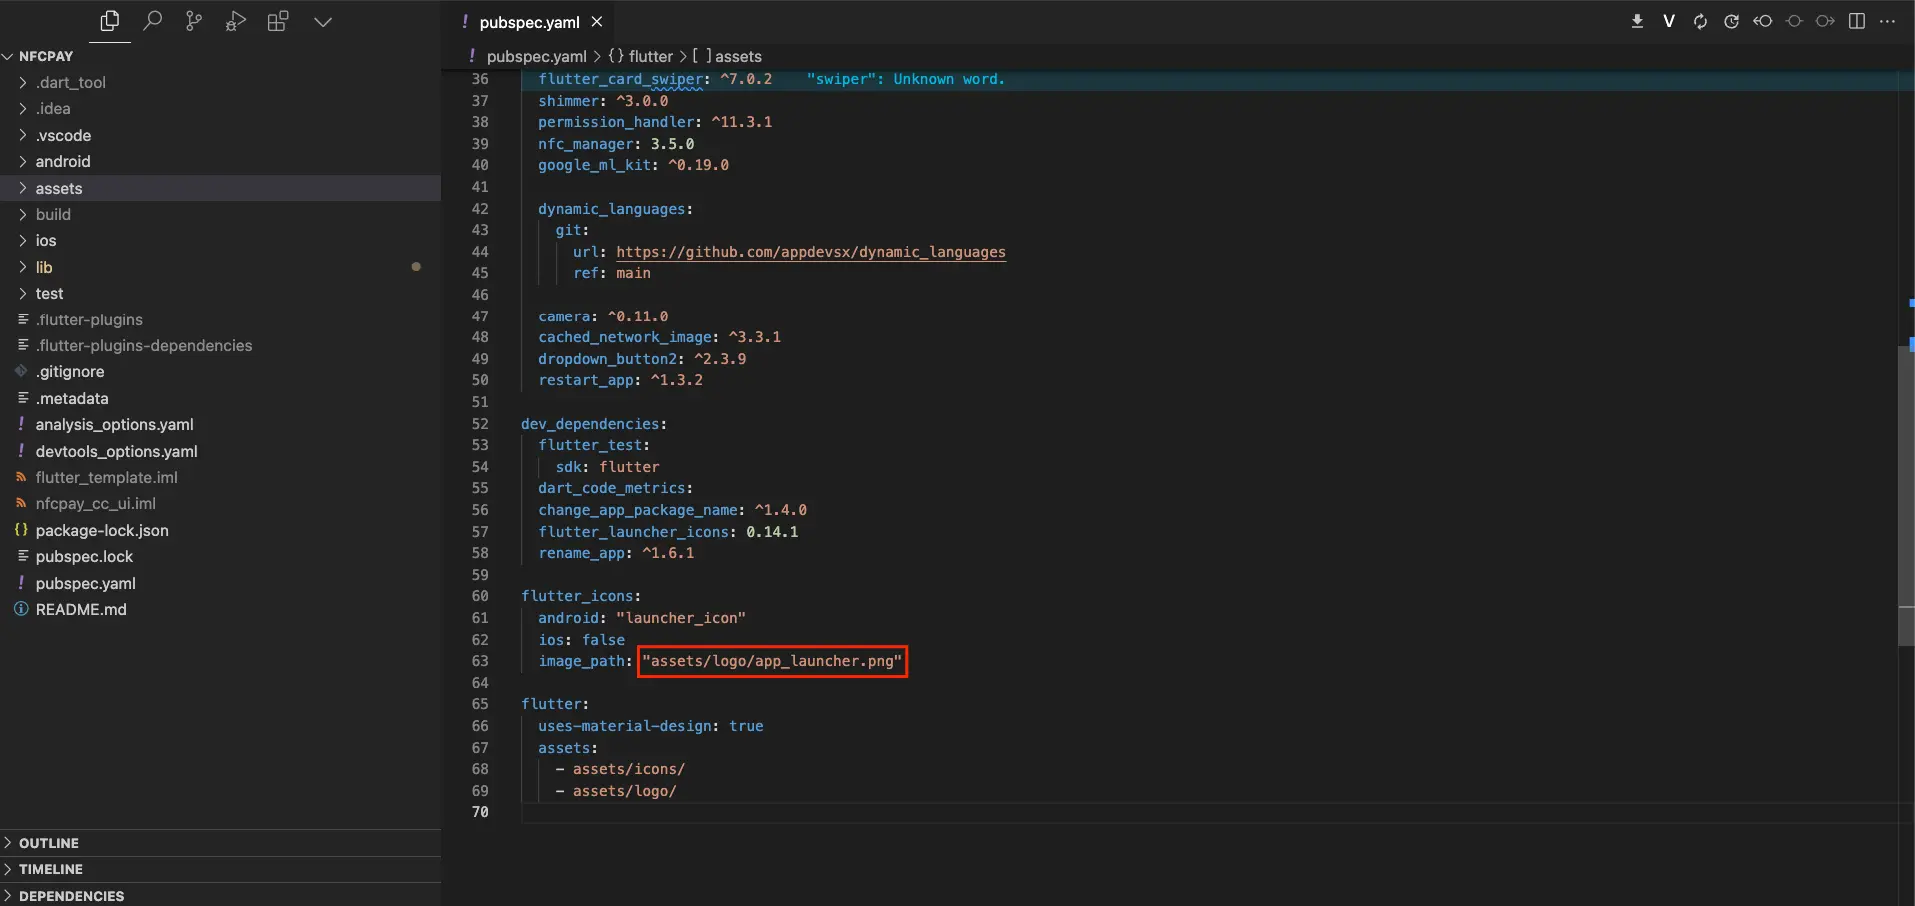
Task: Open the editor More Actions ellipsis
Action: pos(1888,21)
